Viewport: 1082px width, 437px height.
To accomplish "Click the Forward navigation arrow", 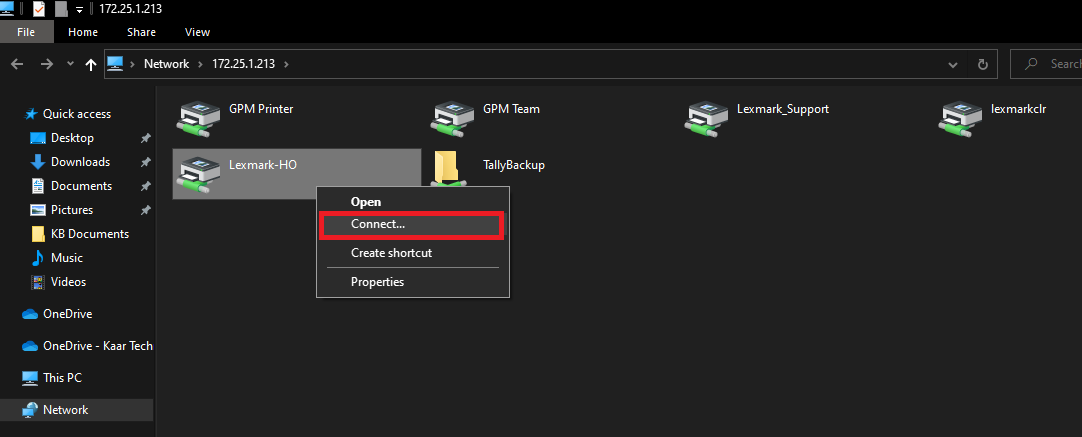I will pos(46,64).
